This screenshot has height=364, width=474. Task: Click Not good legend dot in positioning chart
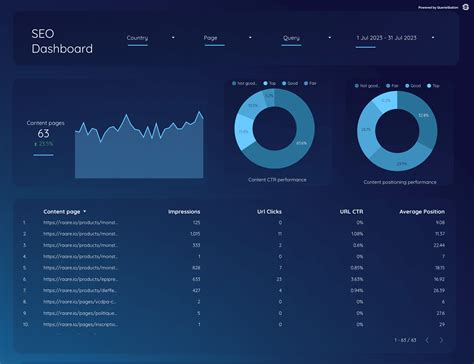[x=357, y=86]
